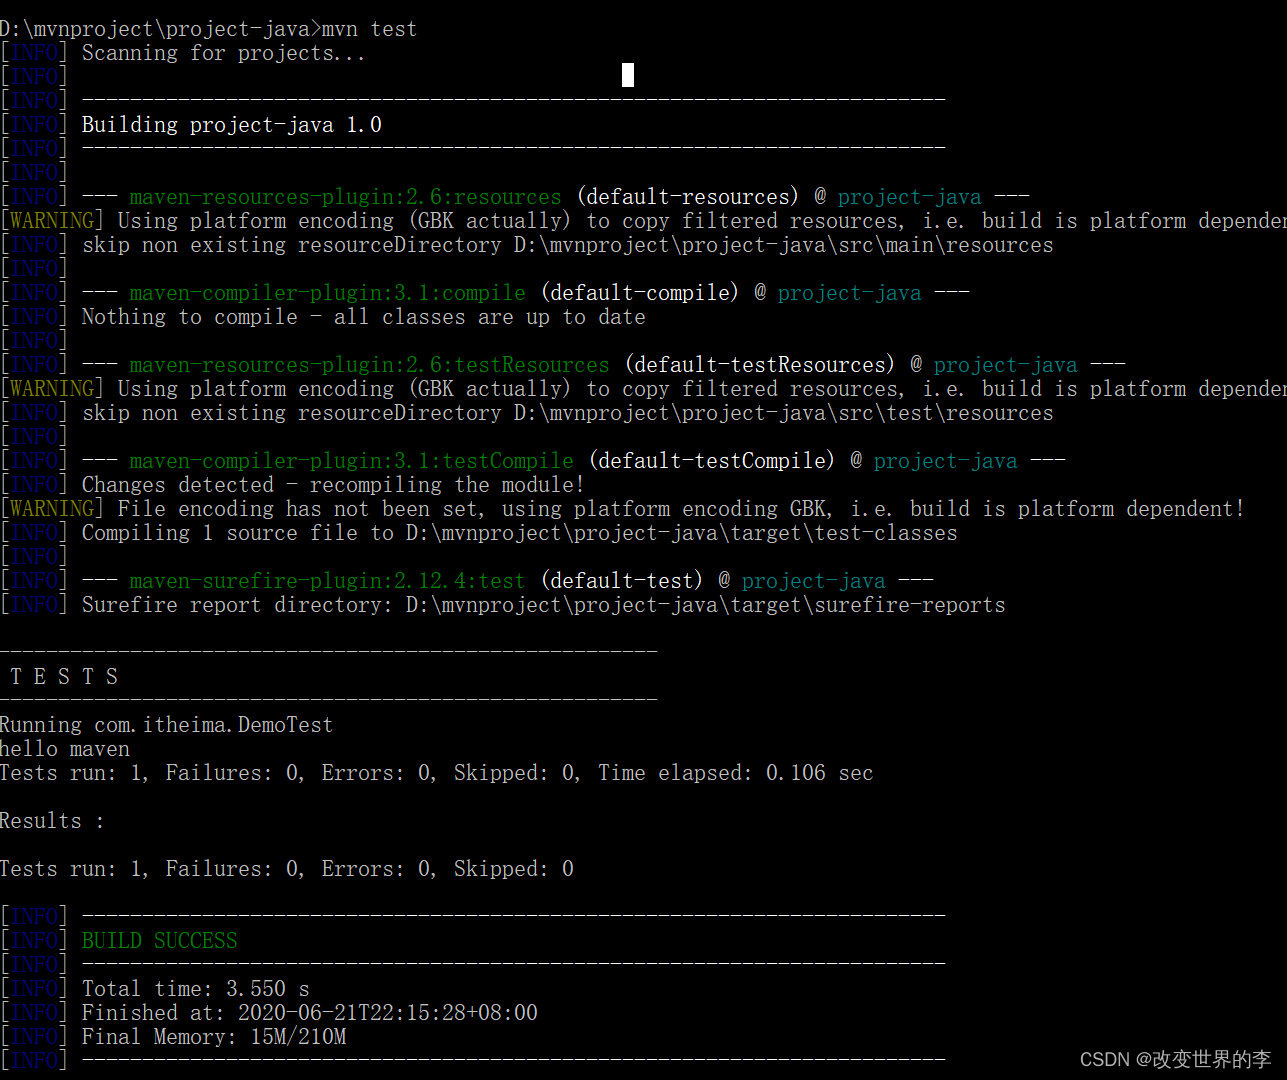The image size is (1287, 1080).
Task: Click 'File encoding has not been set' warning
Action: coord(623,509)
